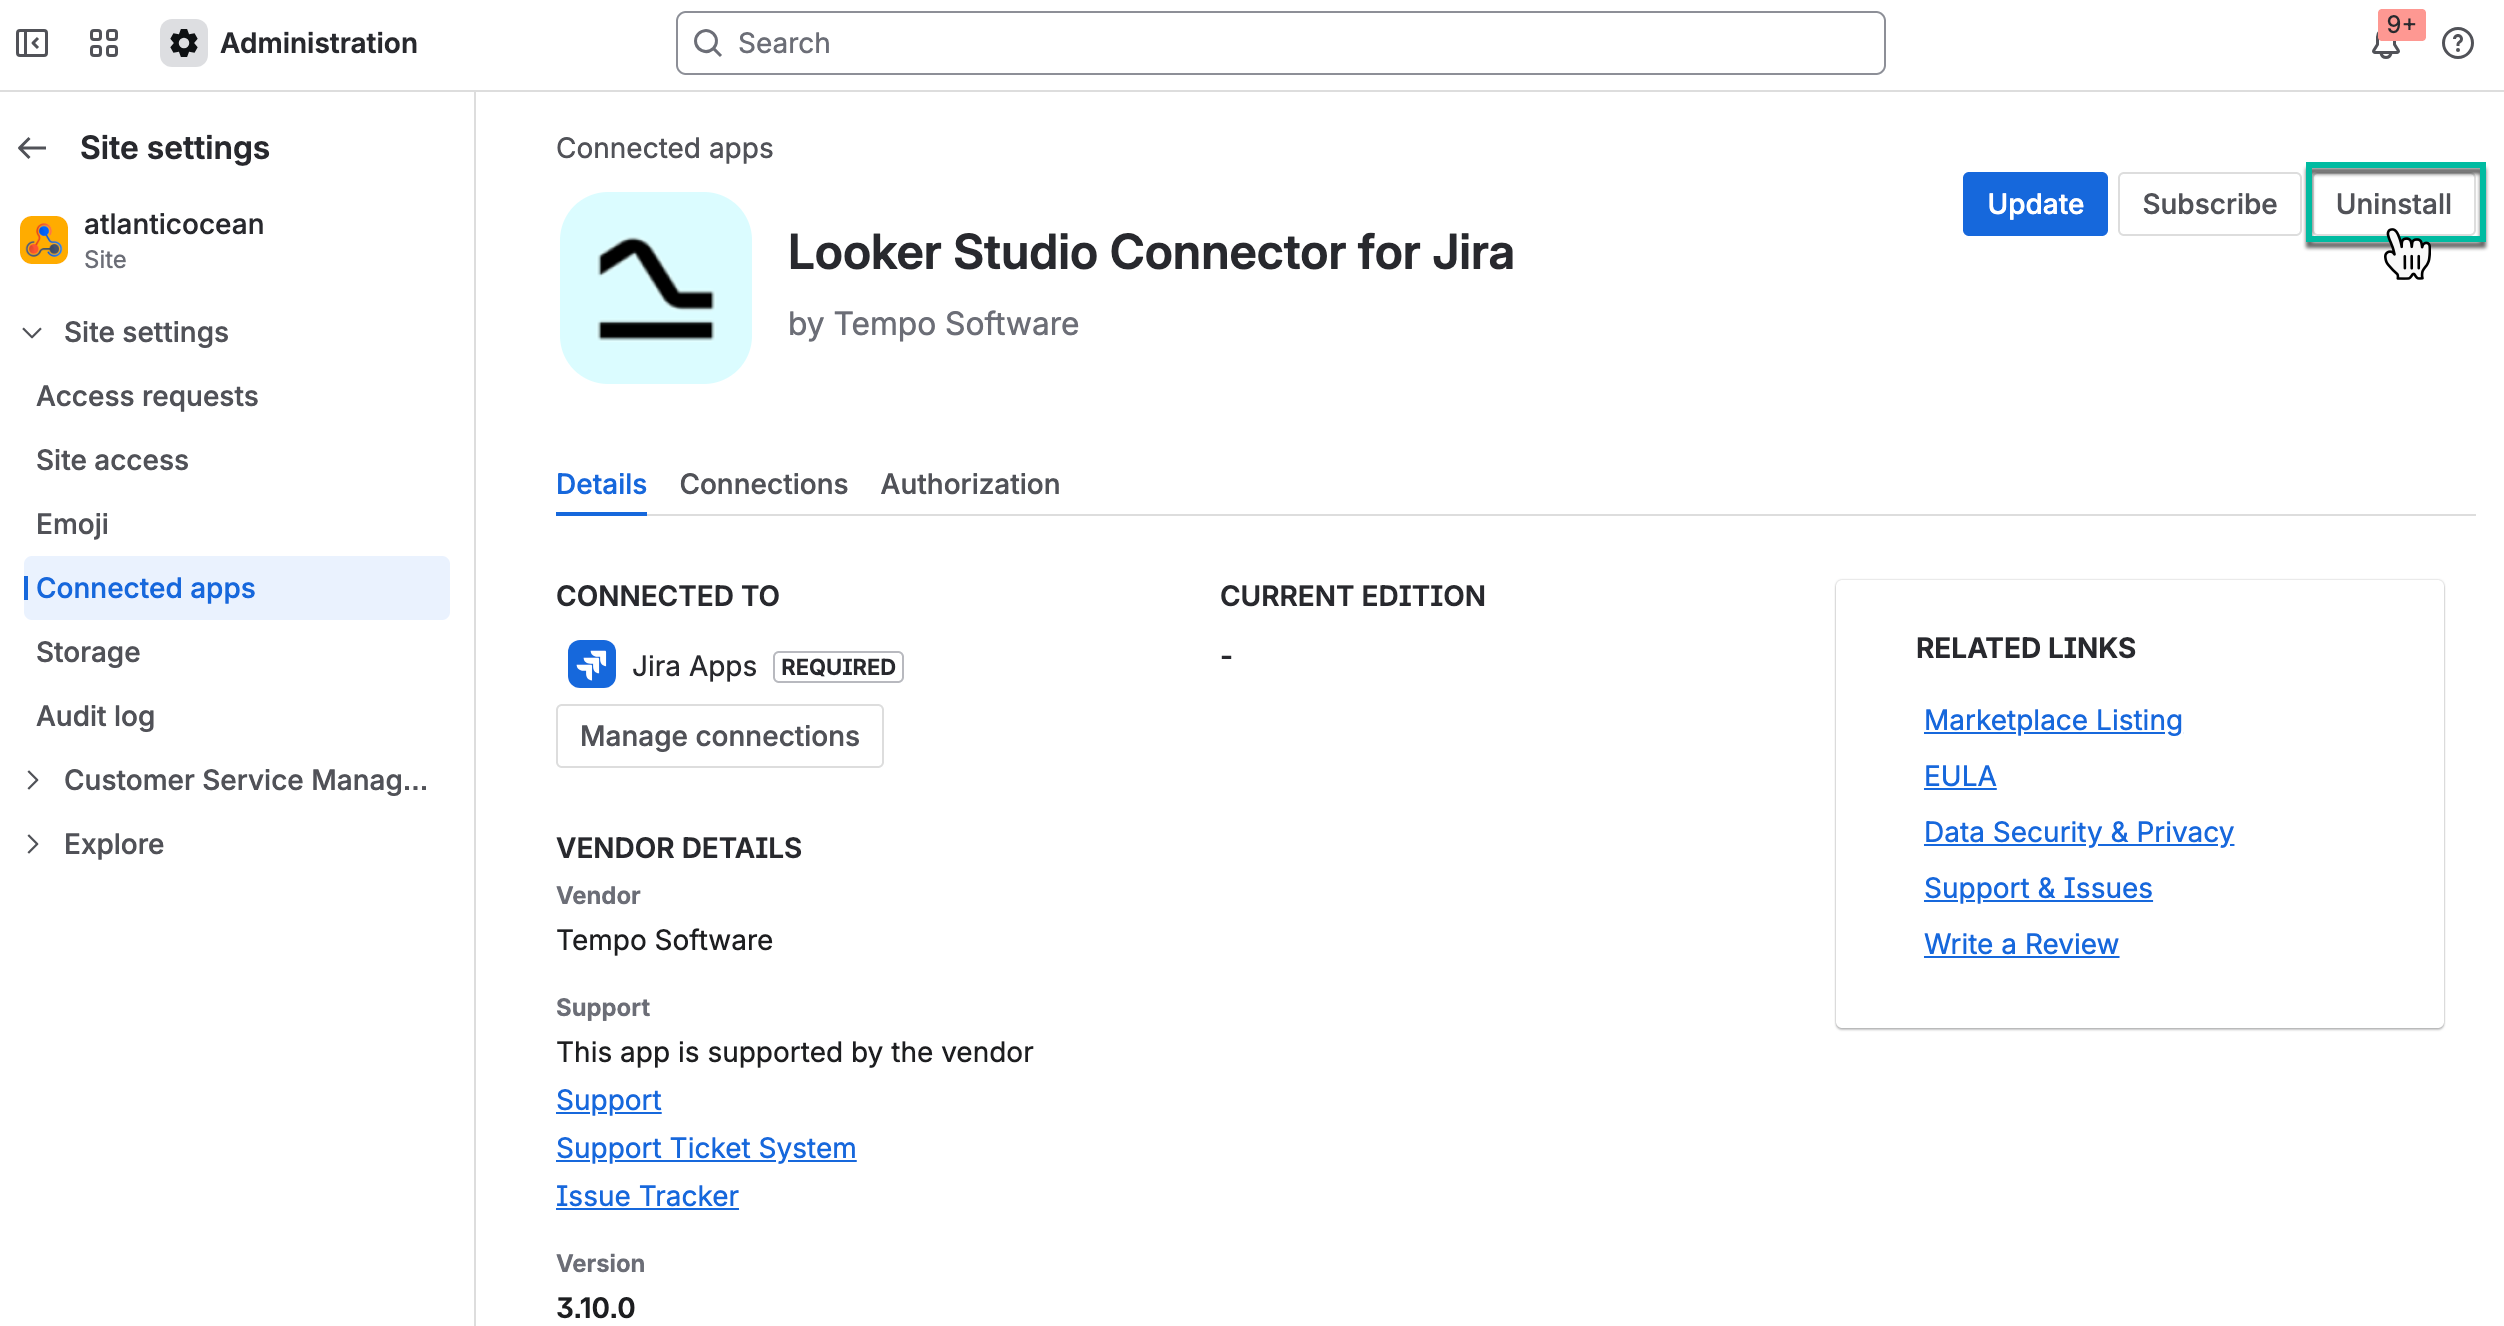Open the notifications bell
Screen dimensions: 2504x1326
point(2386,43)
